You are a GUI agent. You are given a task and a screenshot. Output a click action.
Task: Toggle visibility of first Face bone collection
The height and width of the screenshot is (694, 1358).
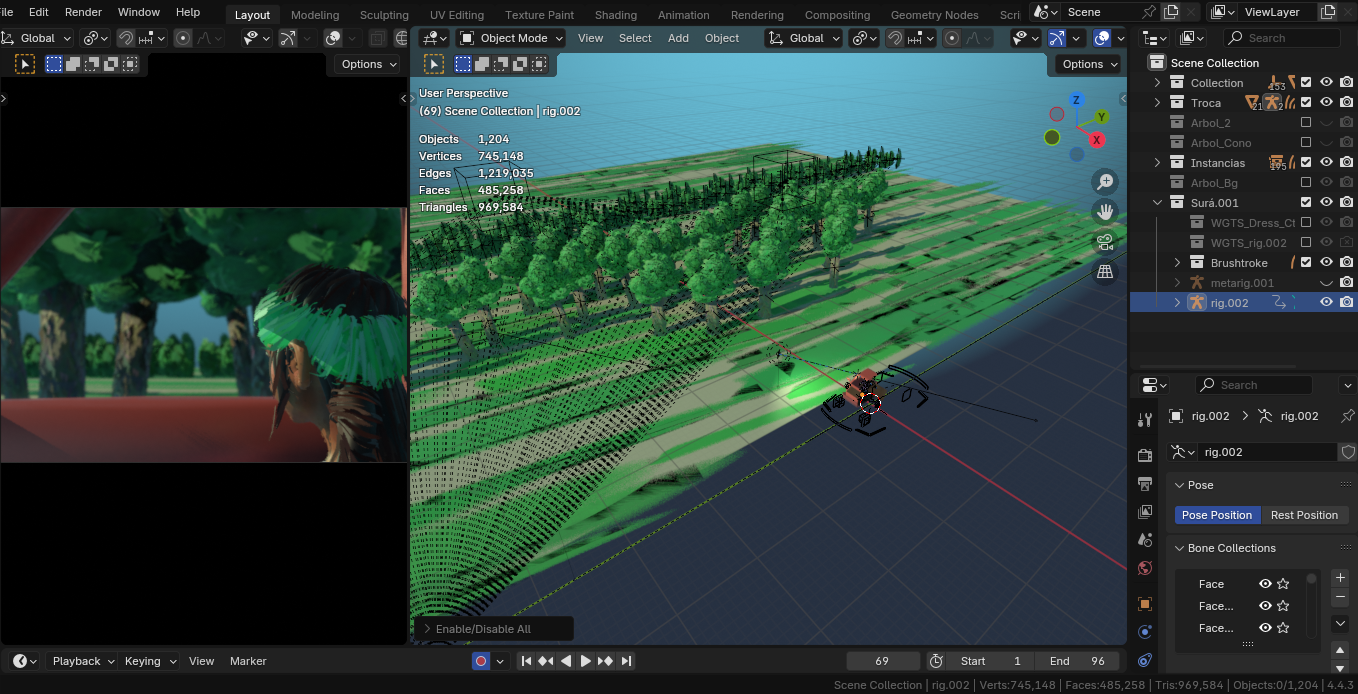(x=1265, y=584)
